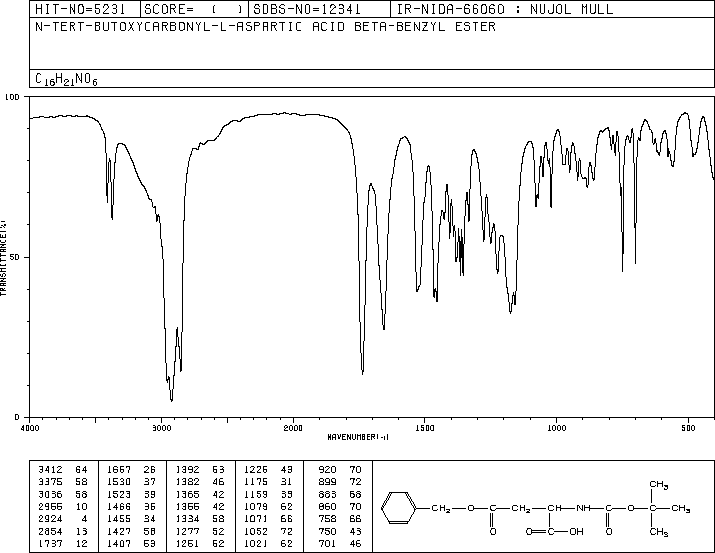Select the TRANSMITTANCE axis title
Screen dimensions: 715x553
(4, 258)
